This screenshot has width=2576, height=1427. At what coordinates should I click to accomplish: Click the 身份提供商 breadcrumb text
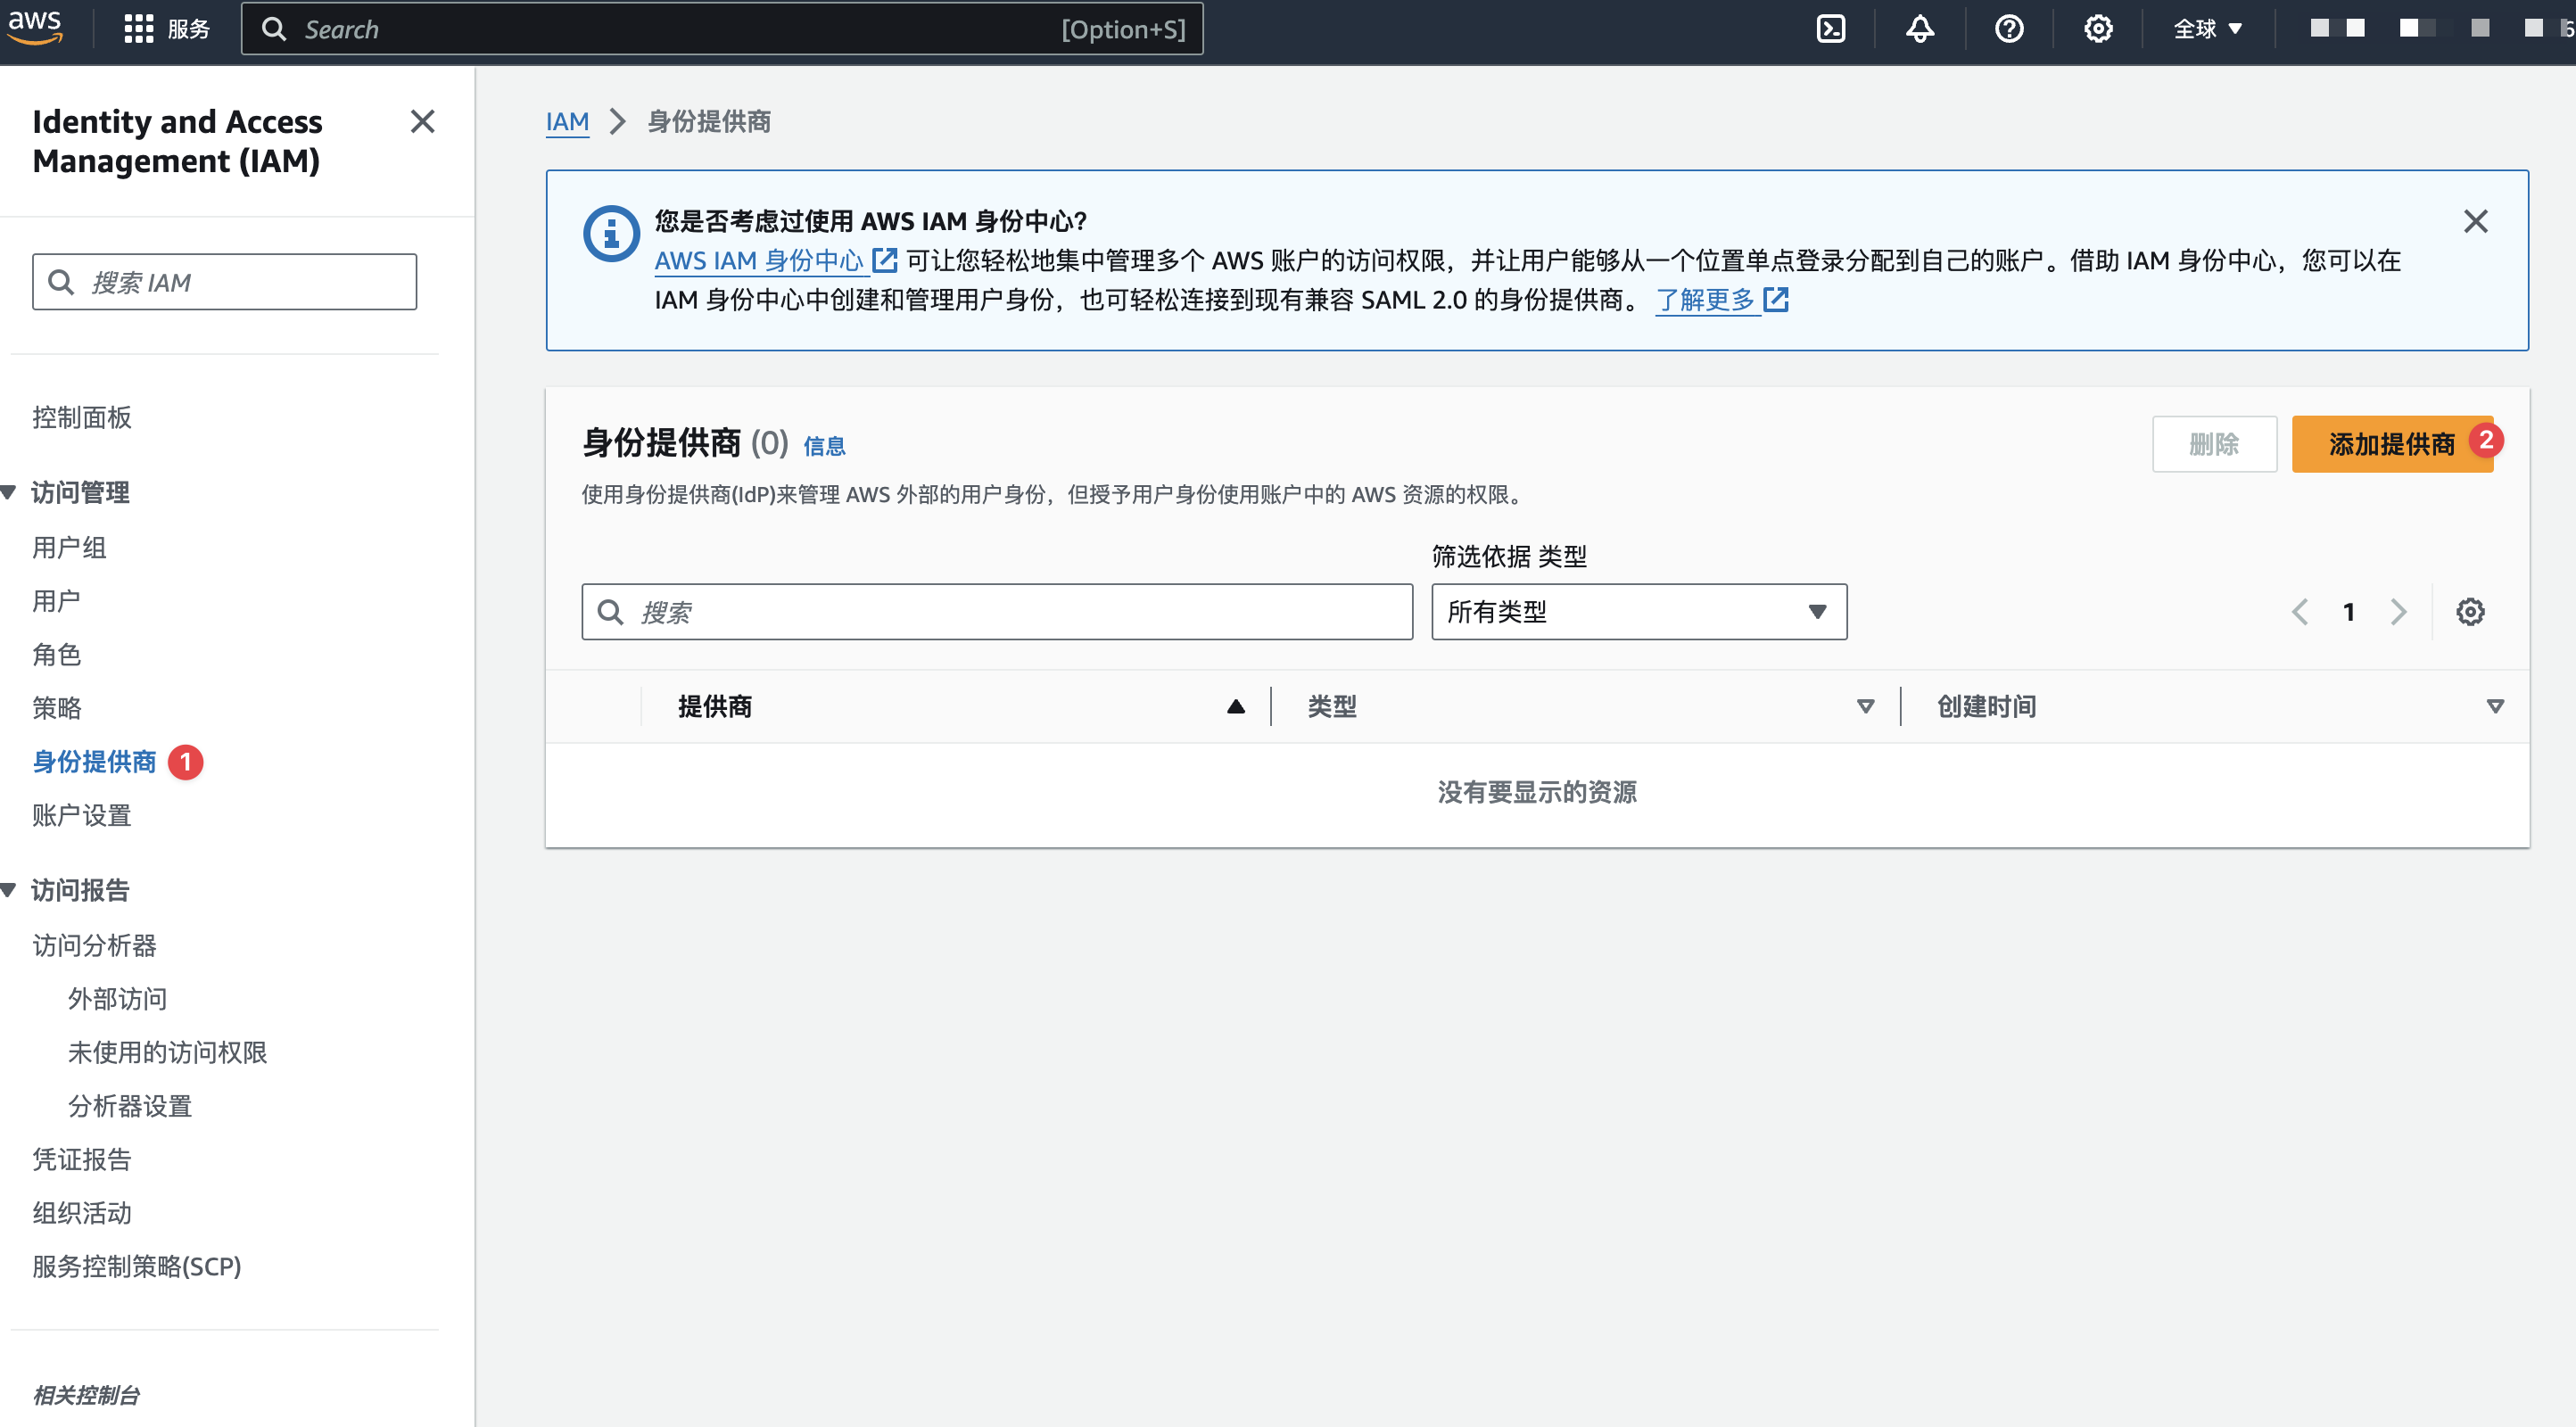click(x=709, y=121)
